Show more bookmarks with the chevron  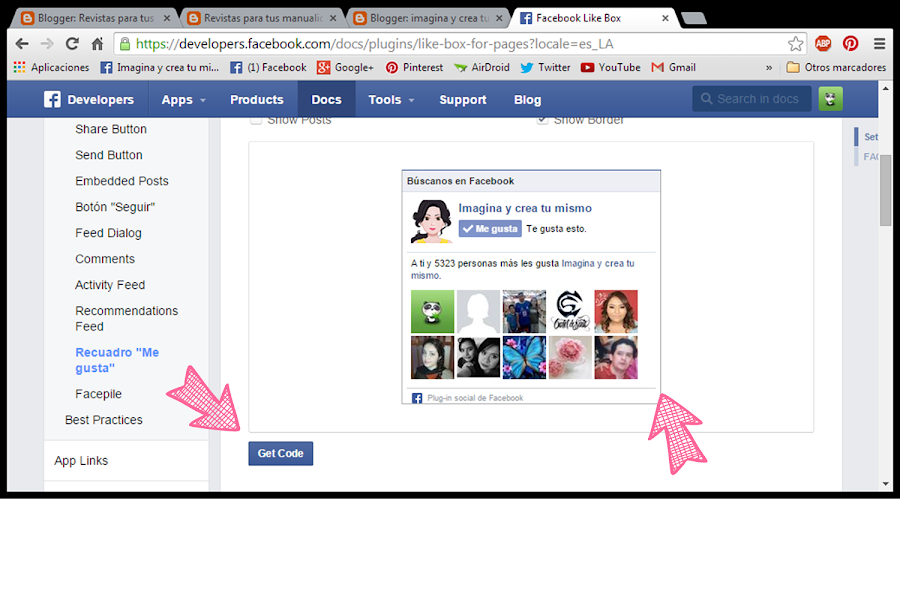pos(769,68)
